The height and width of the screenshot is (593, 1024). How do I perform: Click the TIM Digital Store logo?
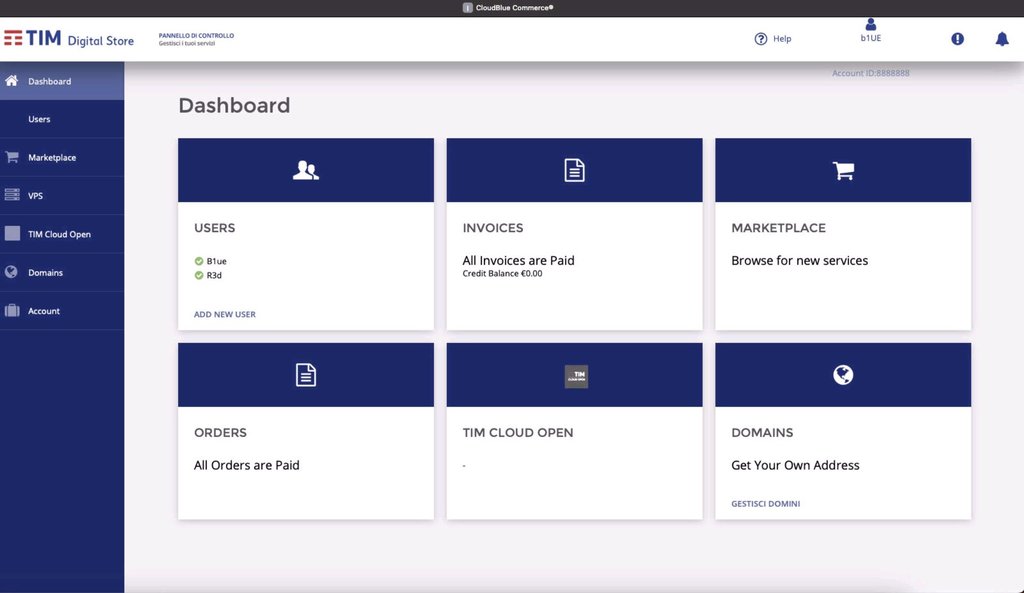point(69,39)
